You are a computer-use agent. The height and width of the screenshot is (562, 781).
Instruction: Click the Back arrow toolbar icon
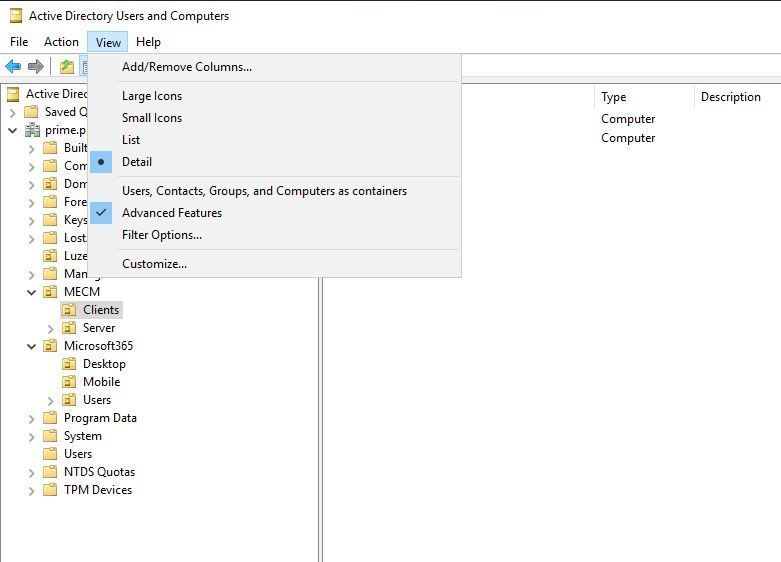[13, 67]
